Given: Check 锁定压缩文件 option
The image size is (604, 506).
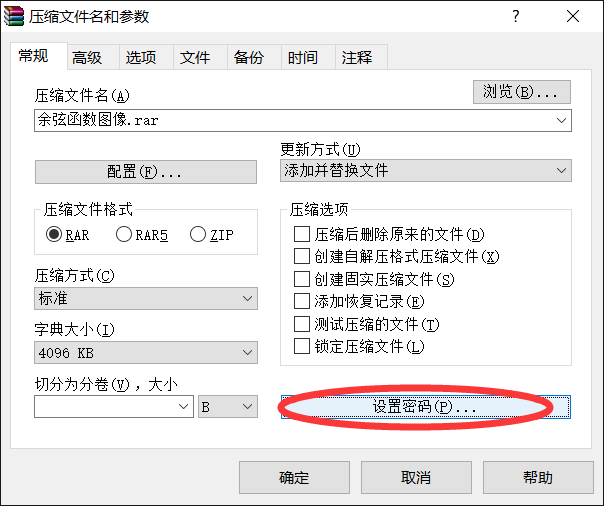Looking at the screenshot, I should click(302, 347).
